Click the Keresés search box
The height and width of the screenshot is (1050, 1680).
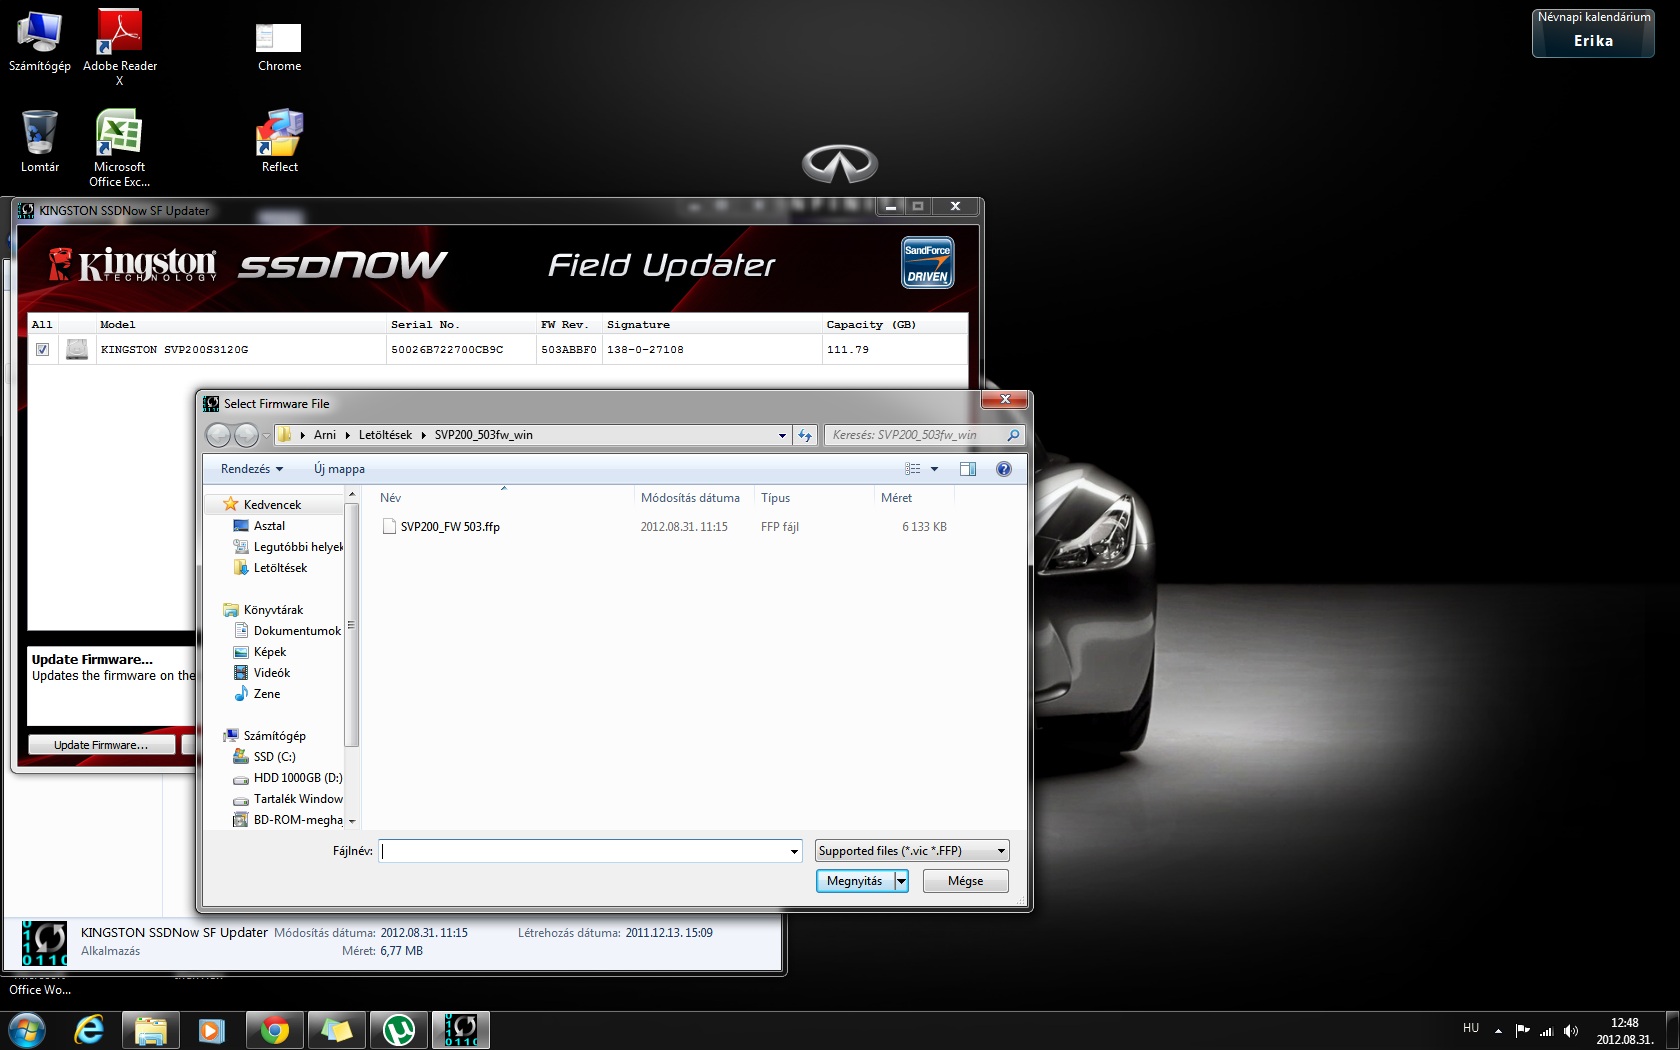tap(923, 435)
